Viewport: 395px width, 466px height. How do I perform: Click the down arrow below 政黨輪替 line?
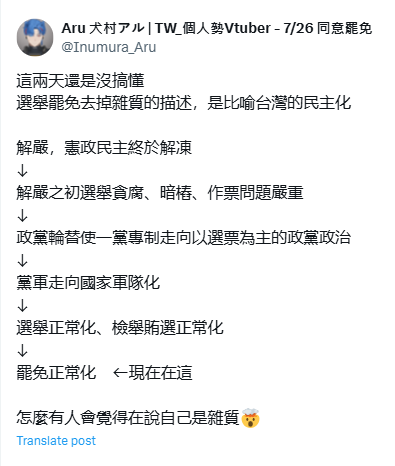pos(22,261)
